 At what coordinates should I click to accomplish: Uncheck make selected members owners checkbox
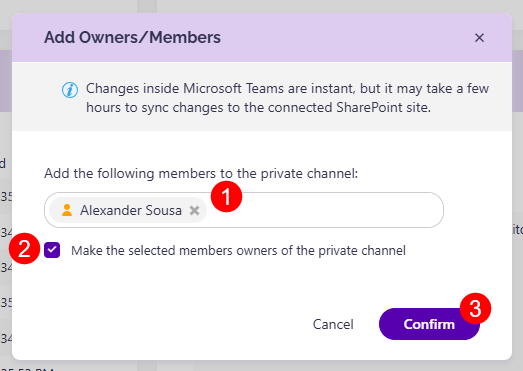click(x=52, y=250)
